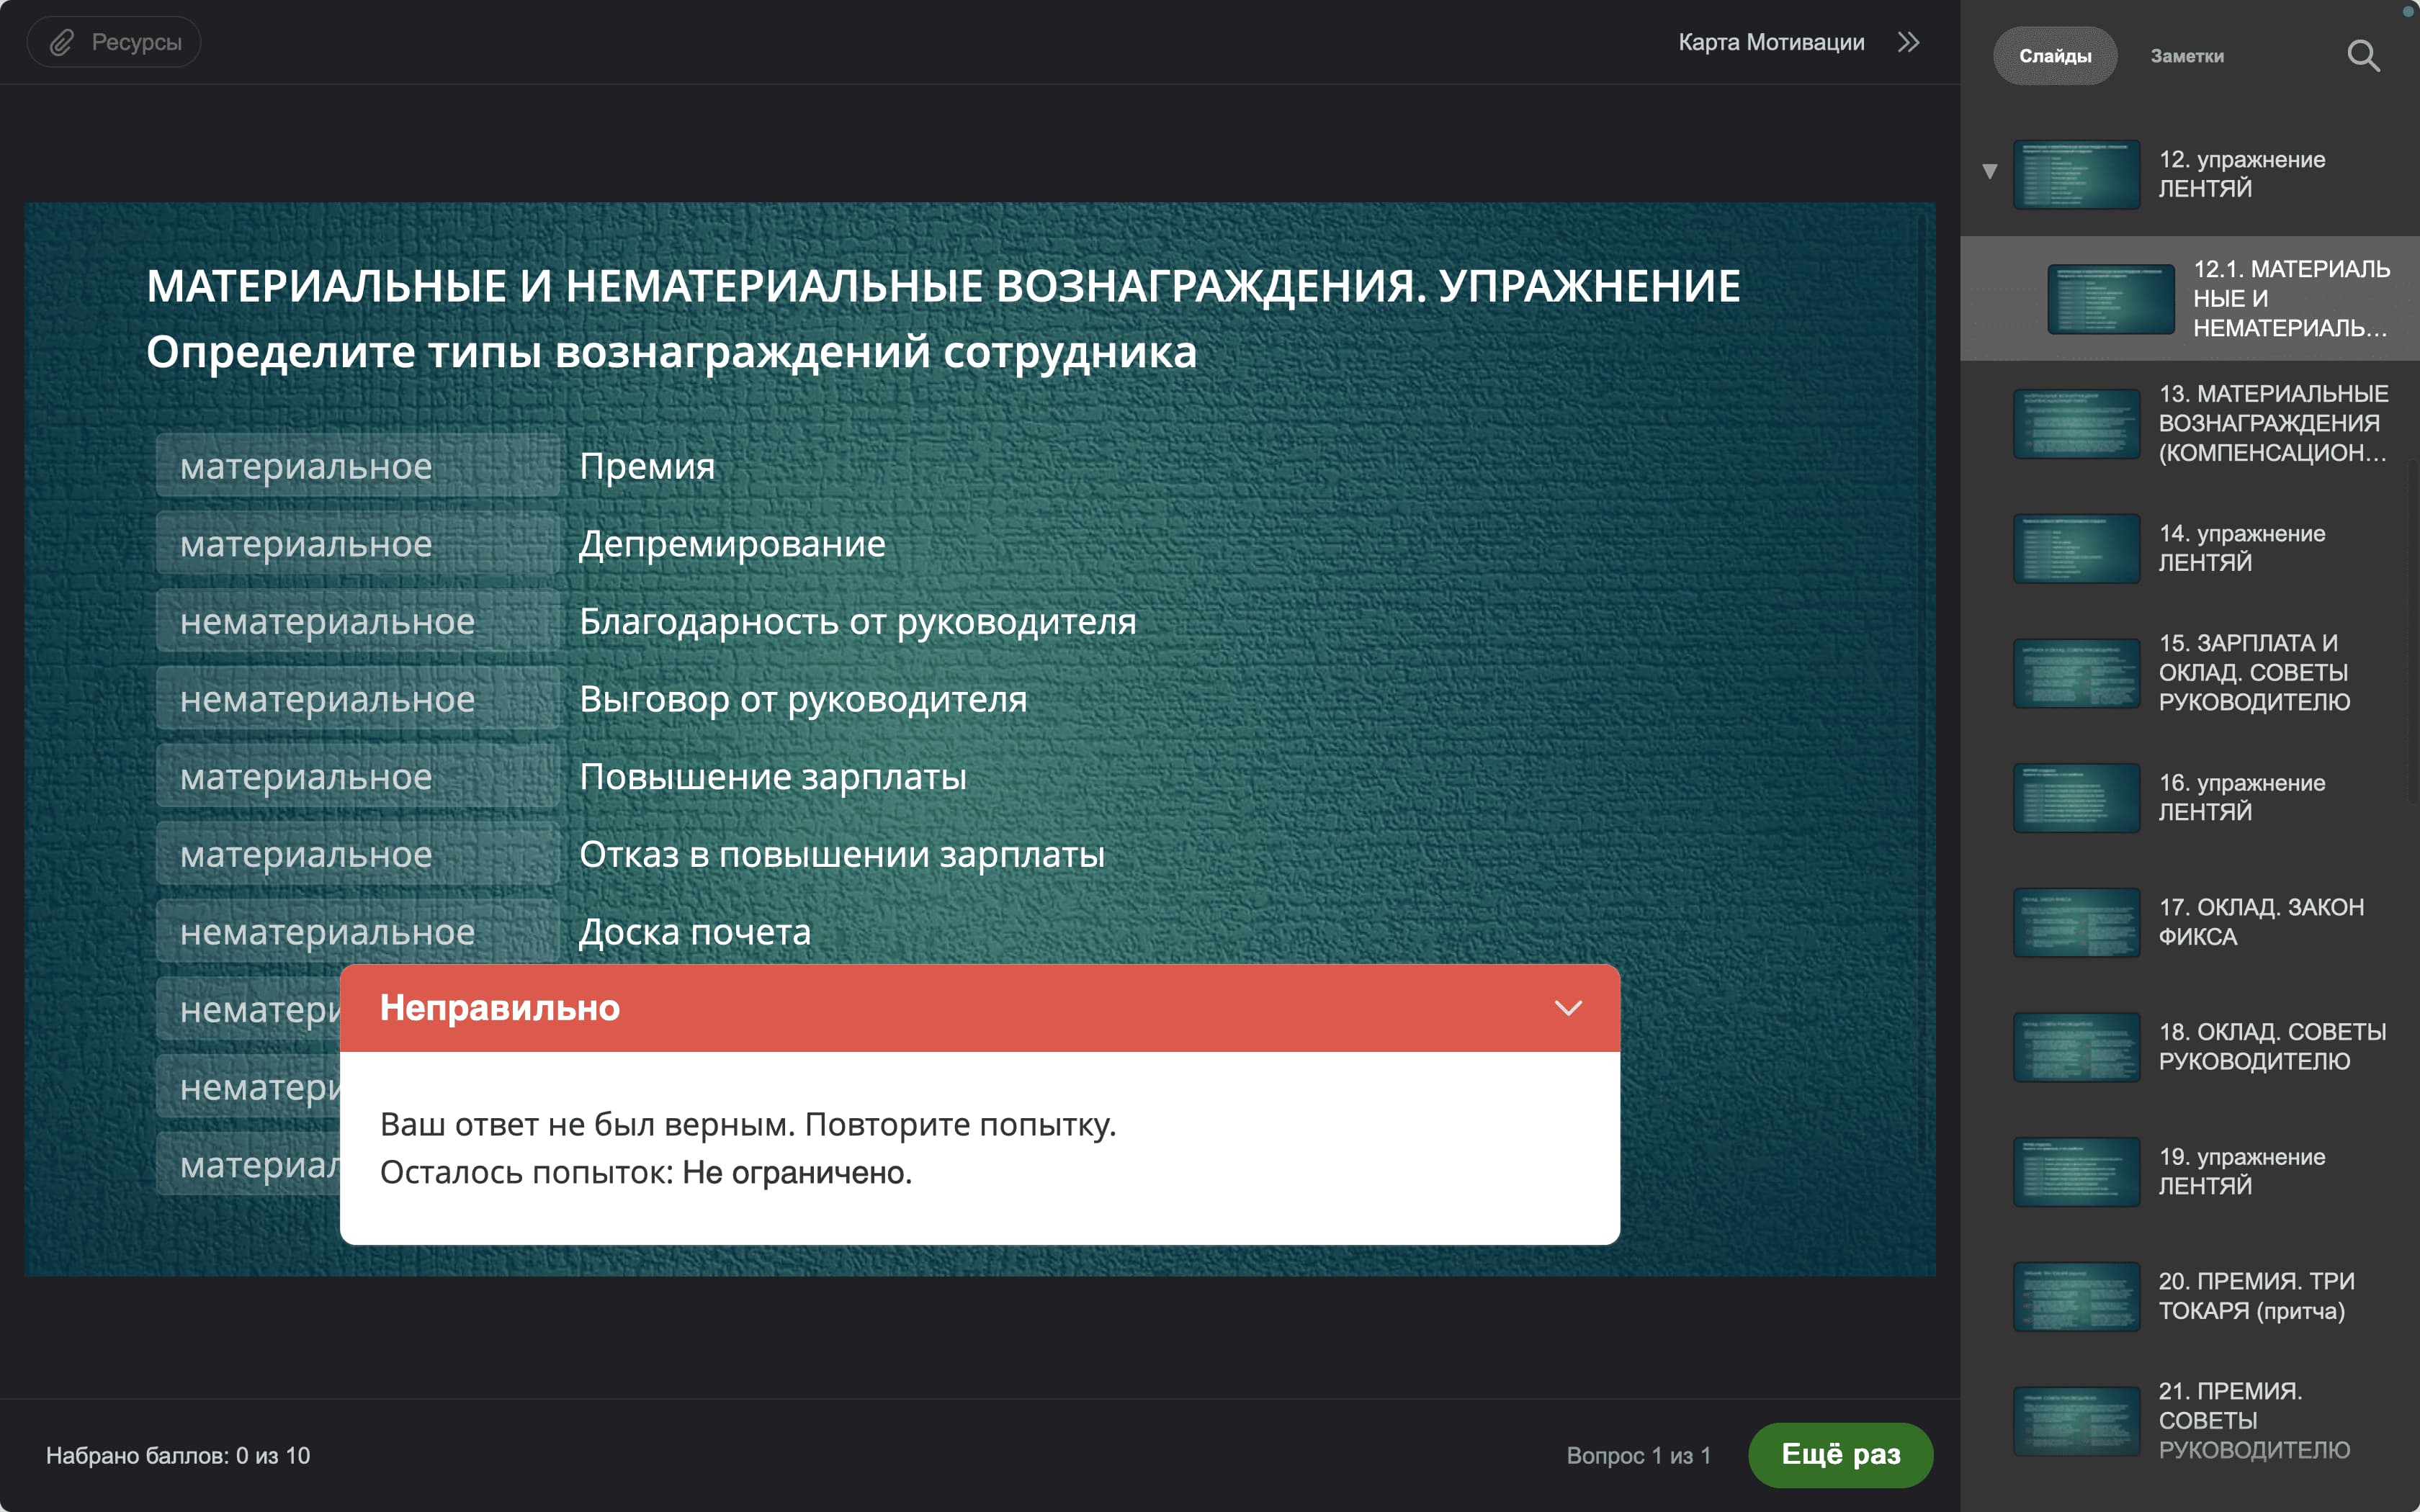
Task: Open dropdown beside Отказ в повышении зарплаты
Action: 358,854
